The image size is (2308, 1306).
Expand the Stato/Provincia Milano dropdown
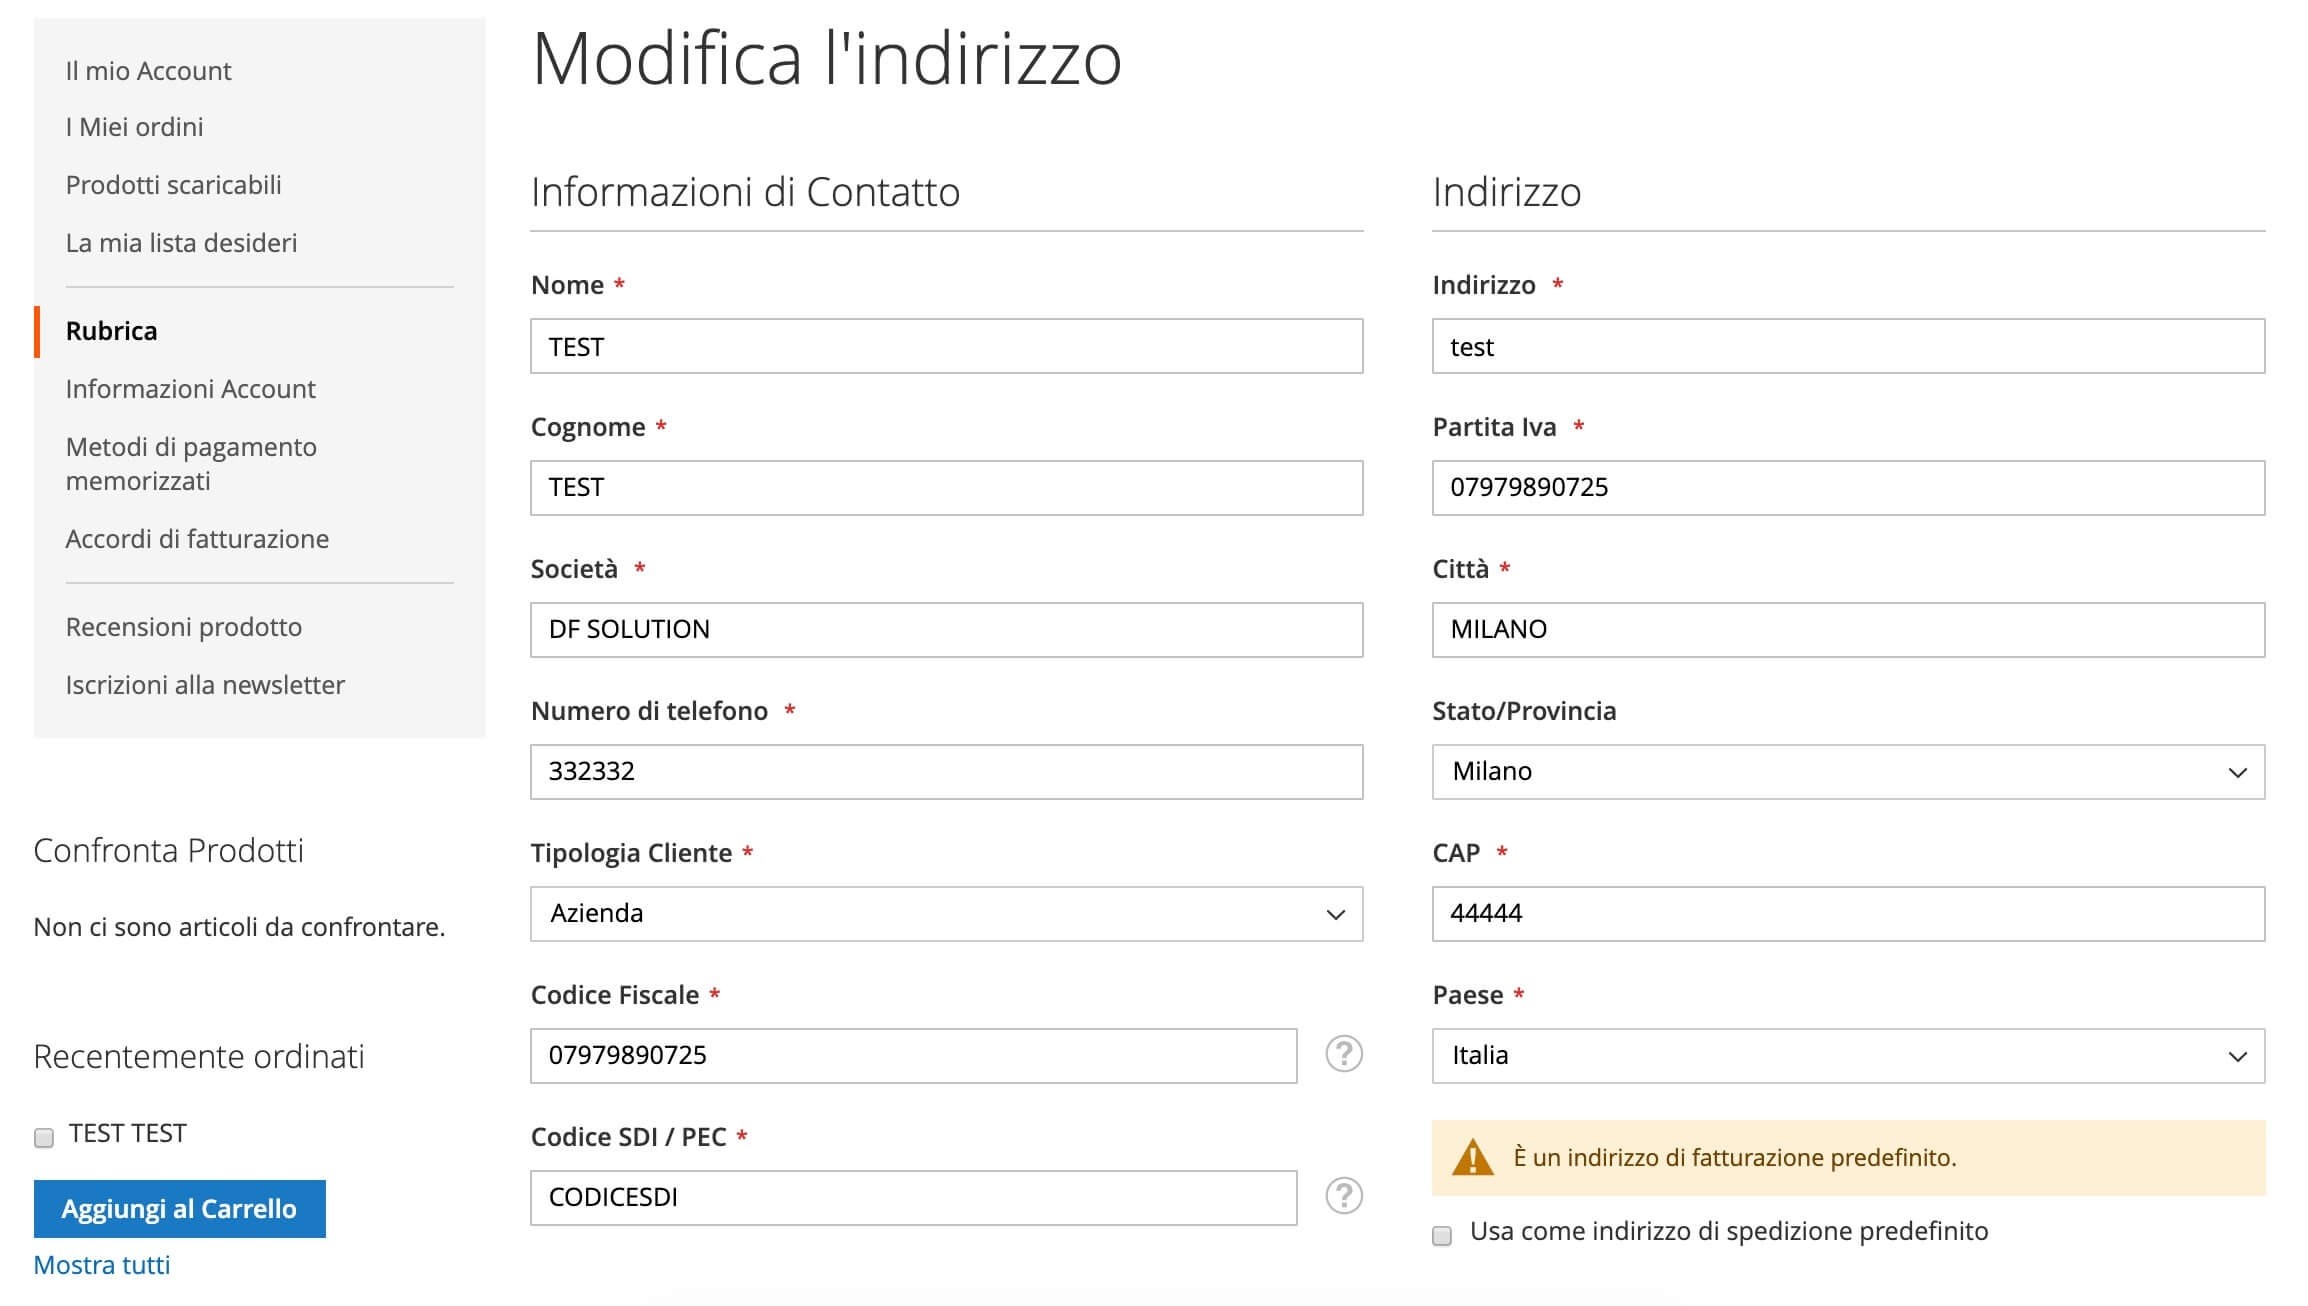[x=1848, y=772]
